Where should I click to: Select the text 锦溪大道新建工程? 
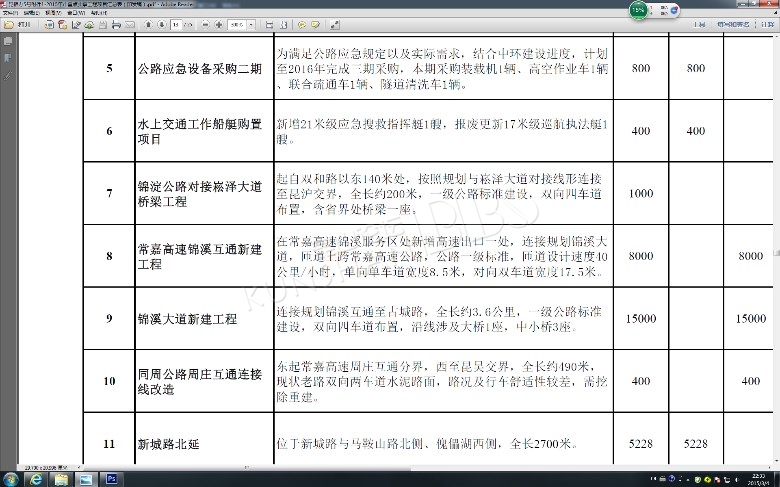pyautogui.click(x=187, y=319)
